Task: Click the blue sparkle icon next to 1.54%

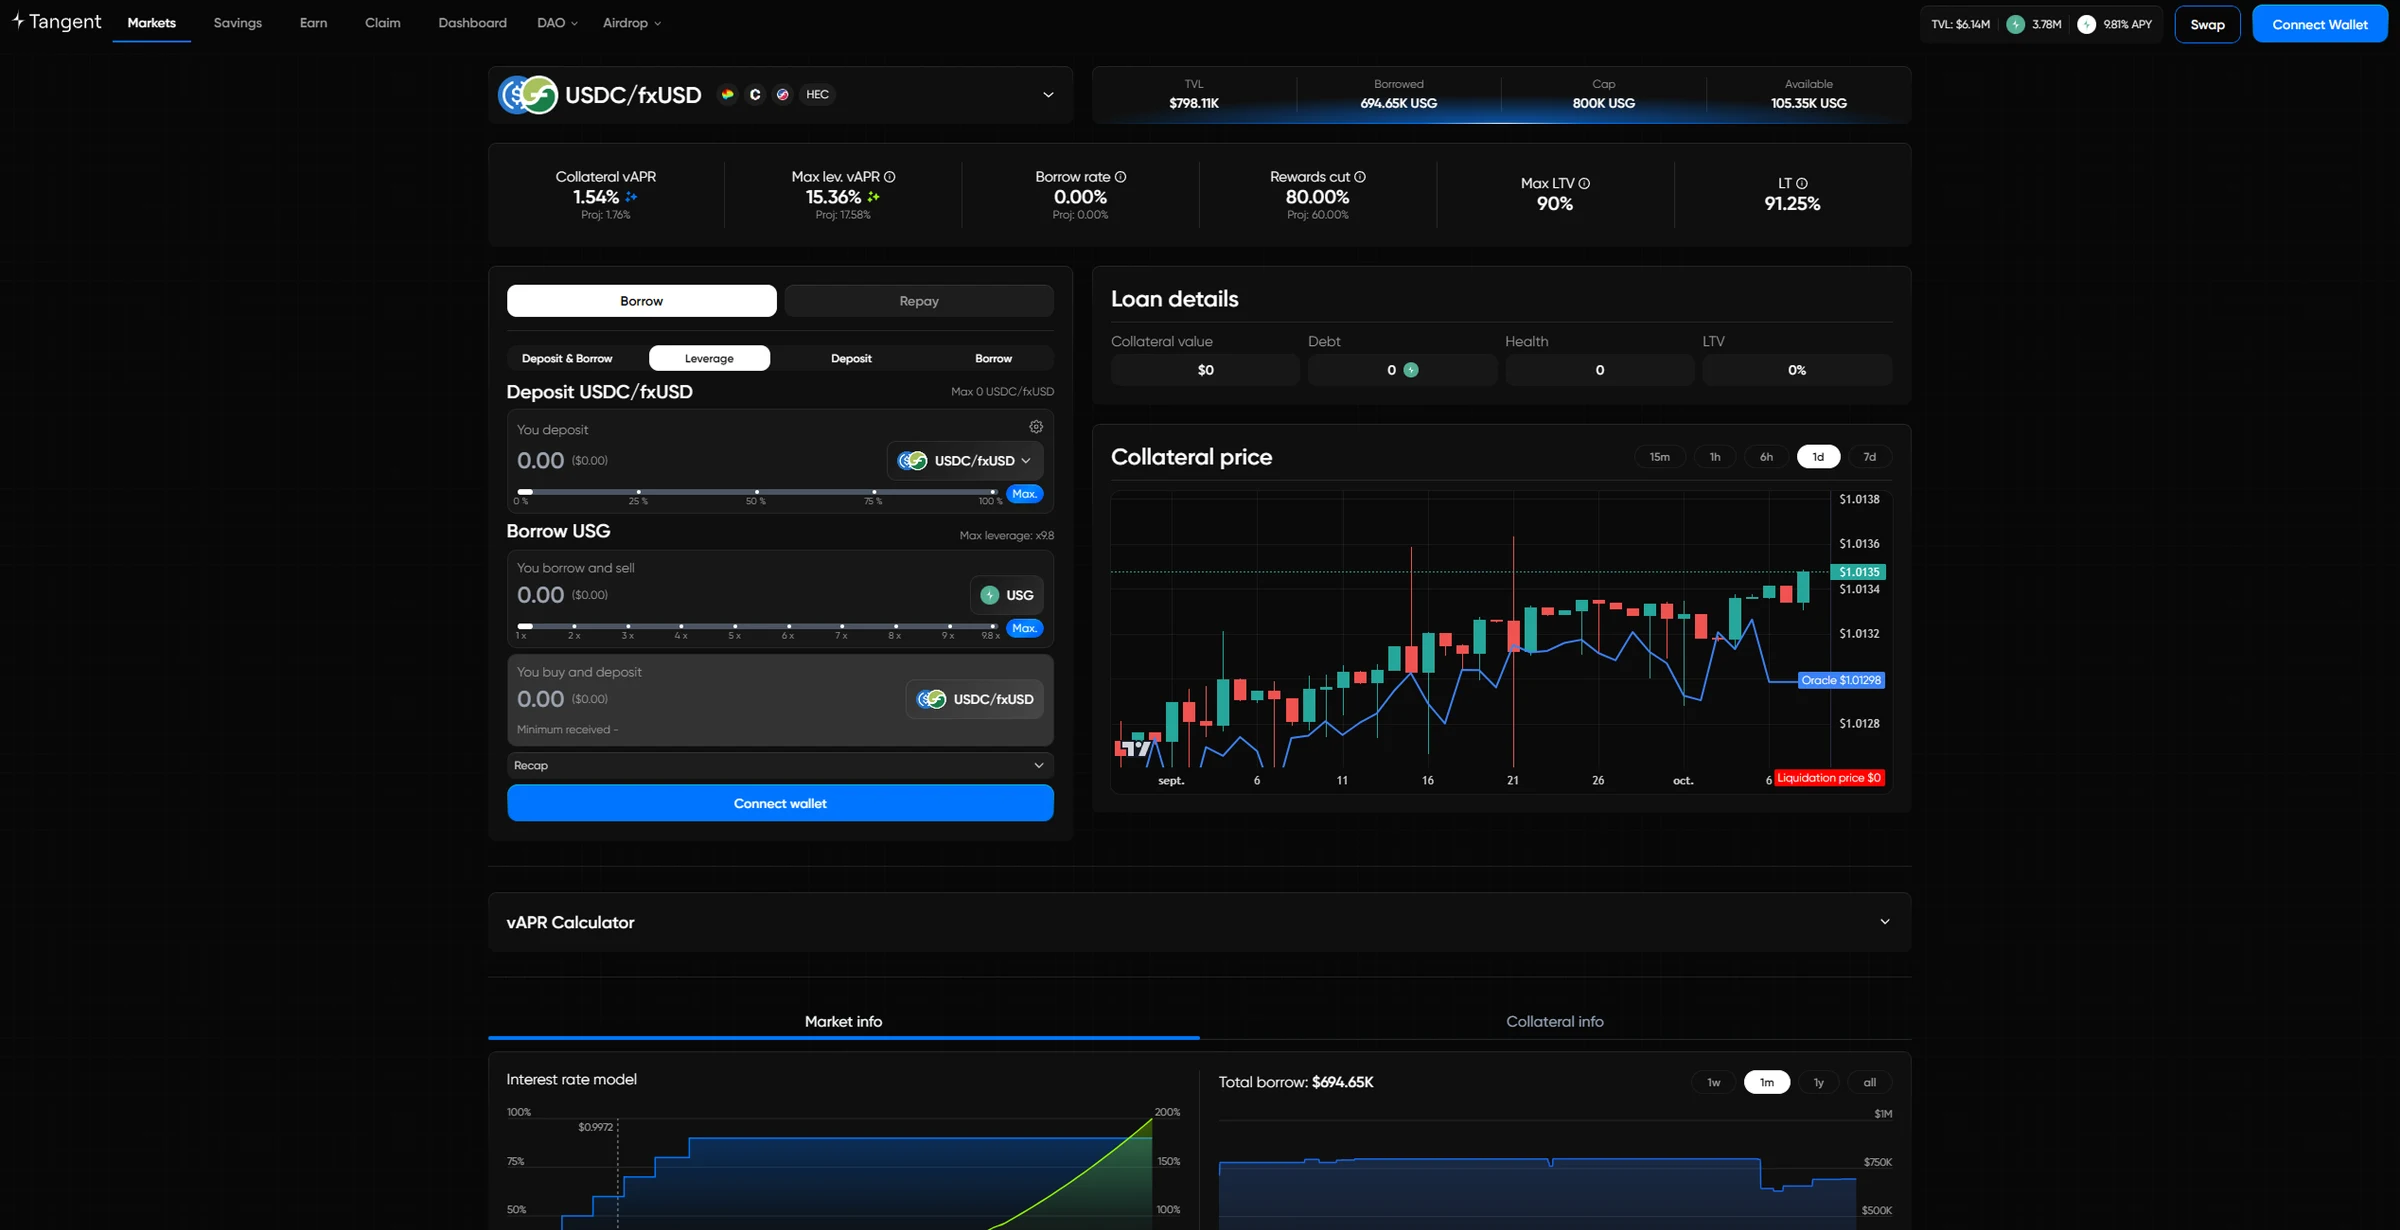Action: click(x=631, y=197)
